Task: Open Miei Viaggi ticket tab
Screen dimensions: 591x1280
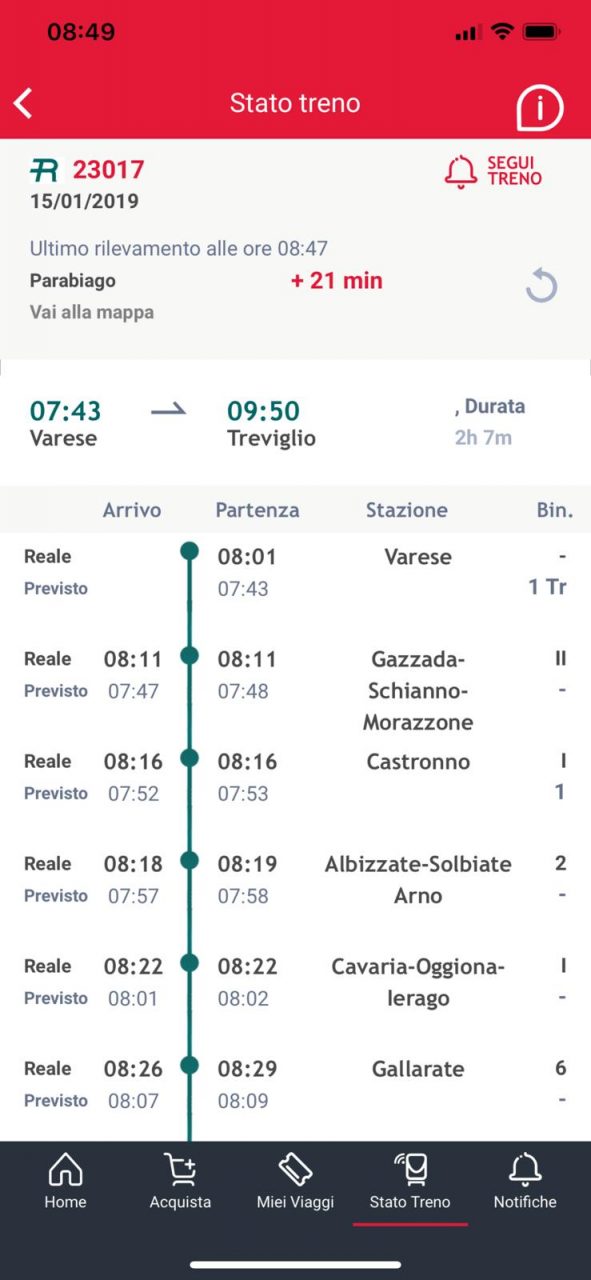Action: pos(295,1181)
